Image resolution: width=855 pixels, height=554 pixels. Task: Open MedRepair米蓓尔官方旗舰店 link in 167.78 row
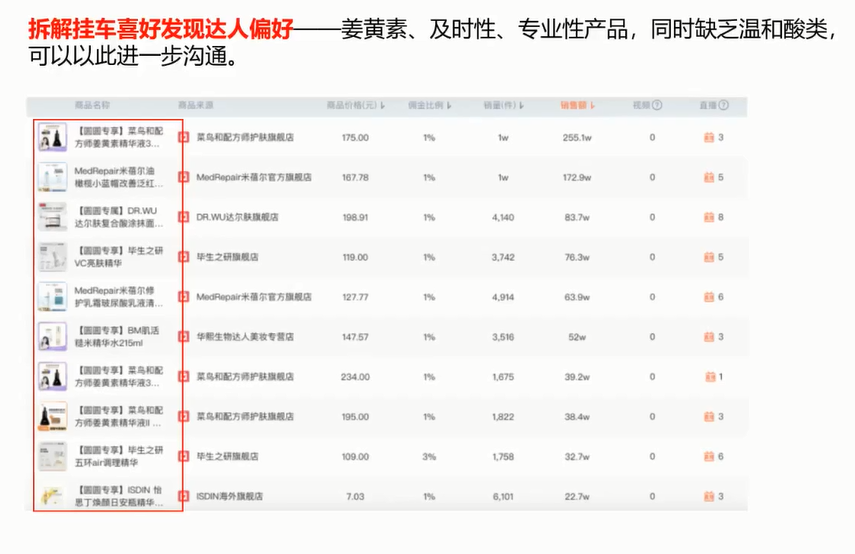click(254, 177)
